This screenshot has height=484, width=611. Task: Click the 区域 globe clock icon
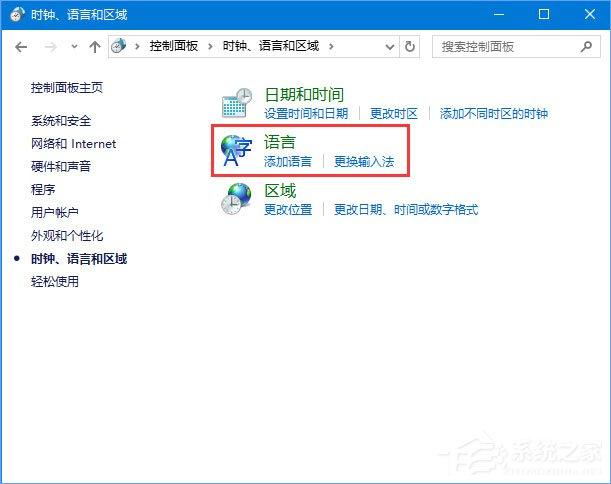236,199
